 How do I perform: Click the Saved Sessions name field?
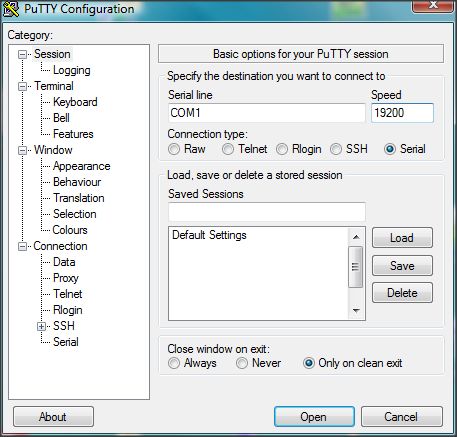click(267, 212)
